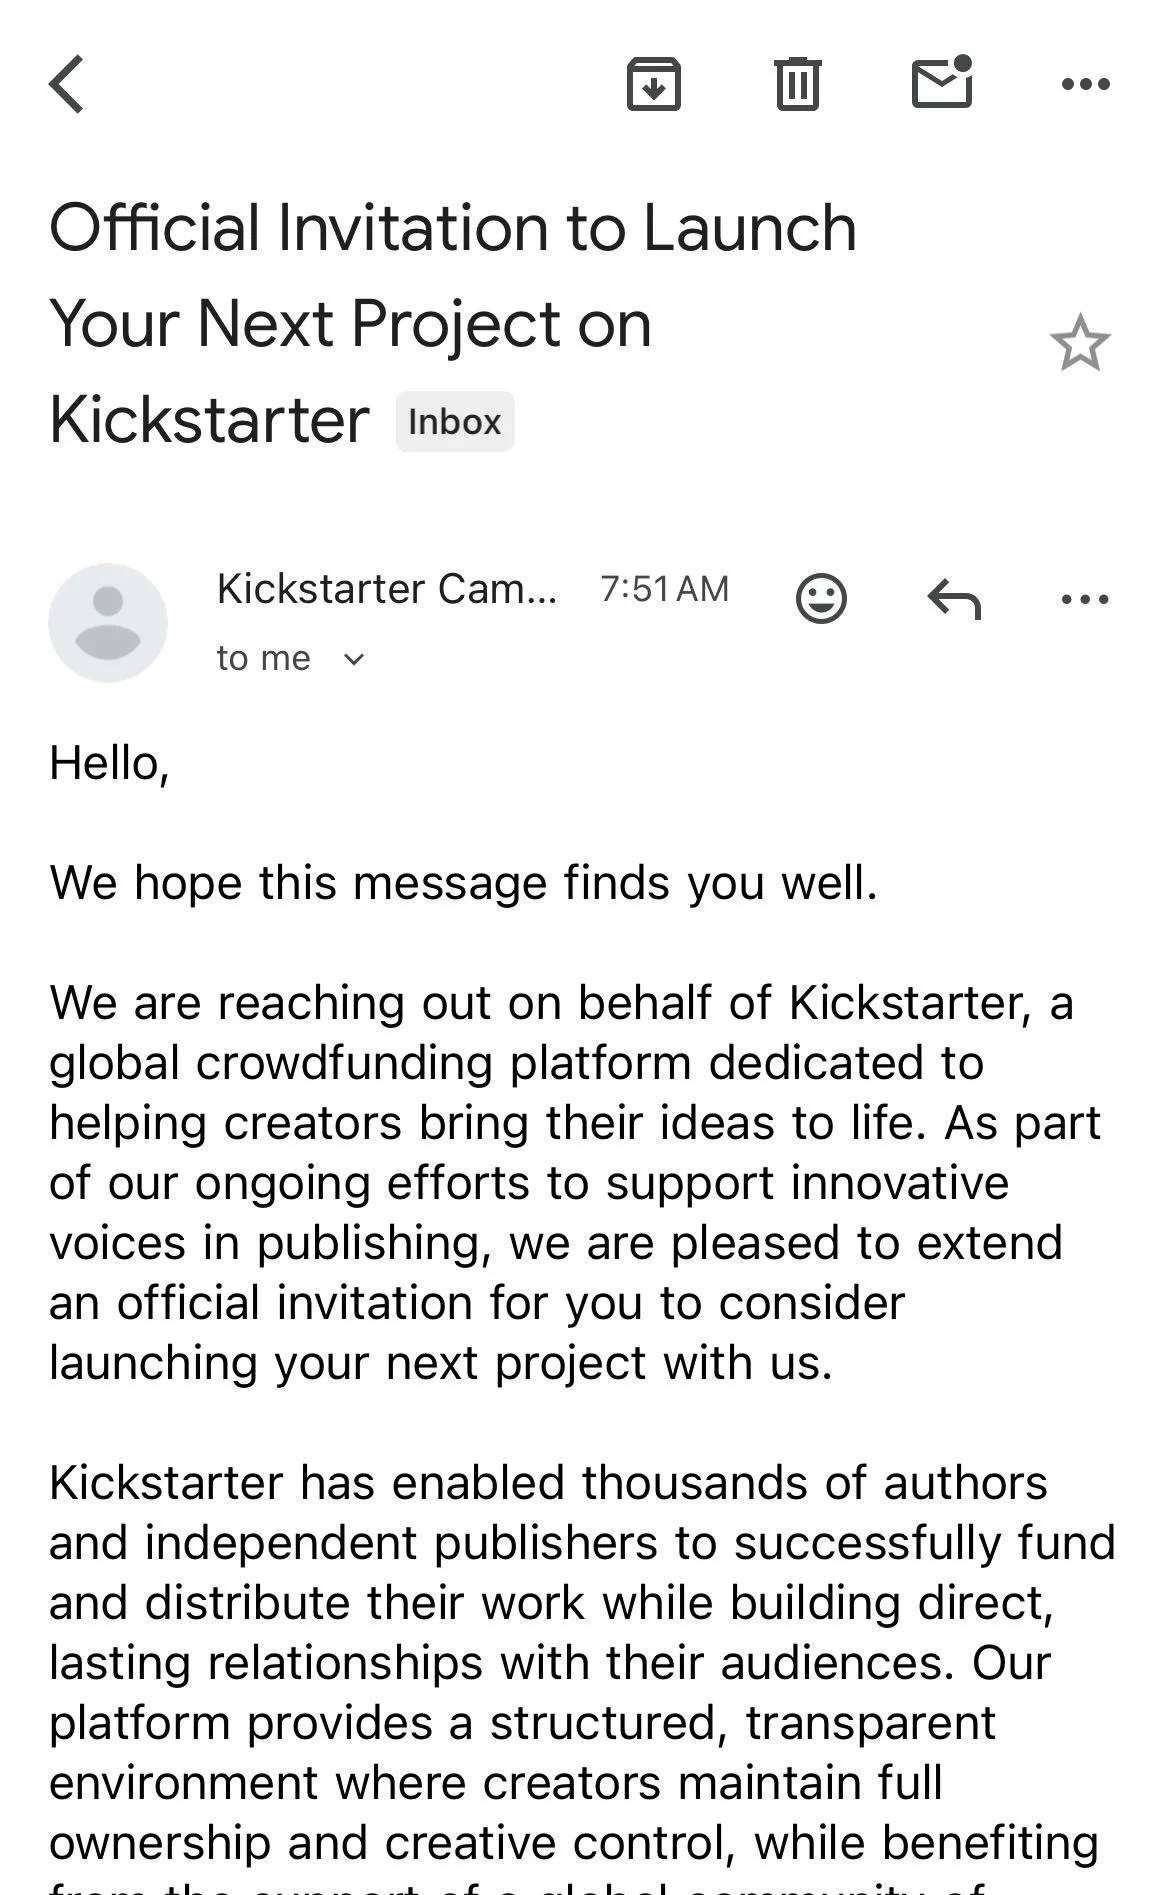The image size is (1170, 1895).
Task: Archive this email
Action: pyautogui.click(x=654, y=85)
